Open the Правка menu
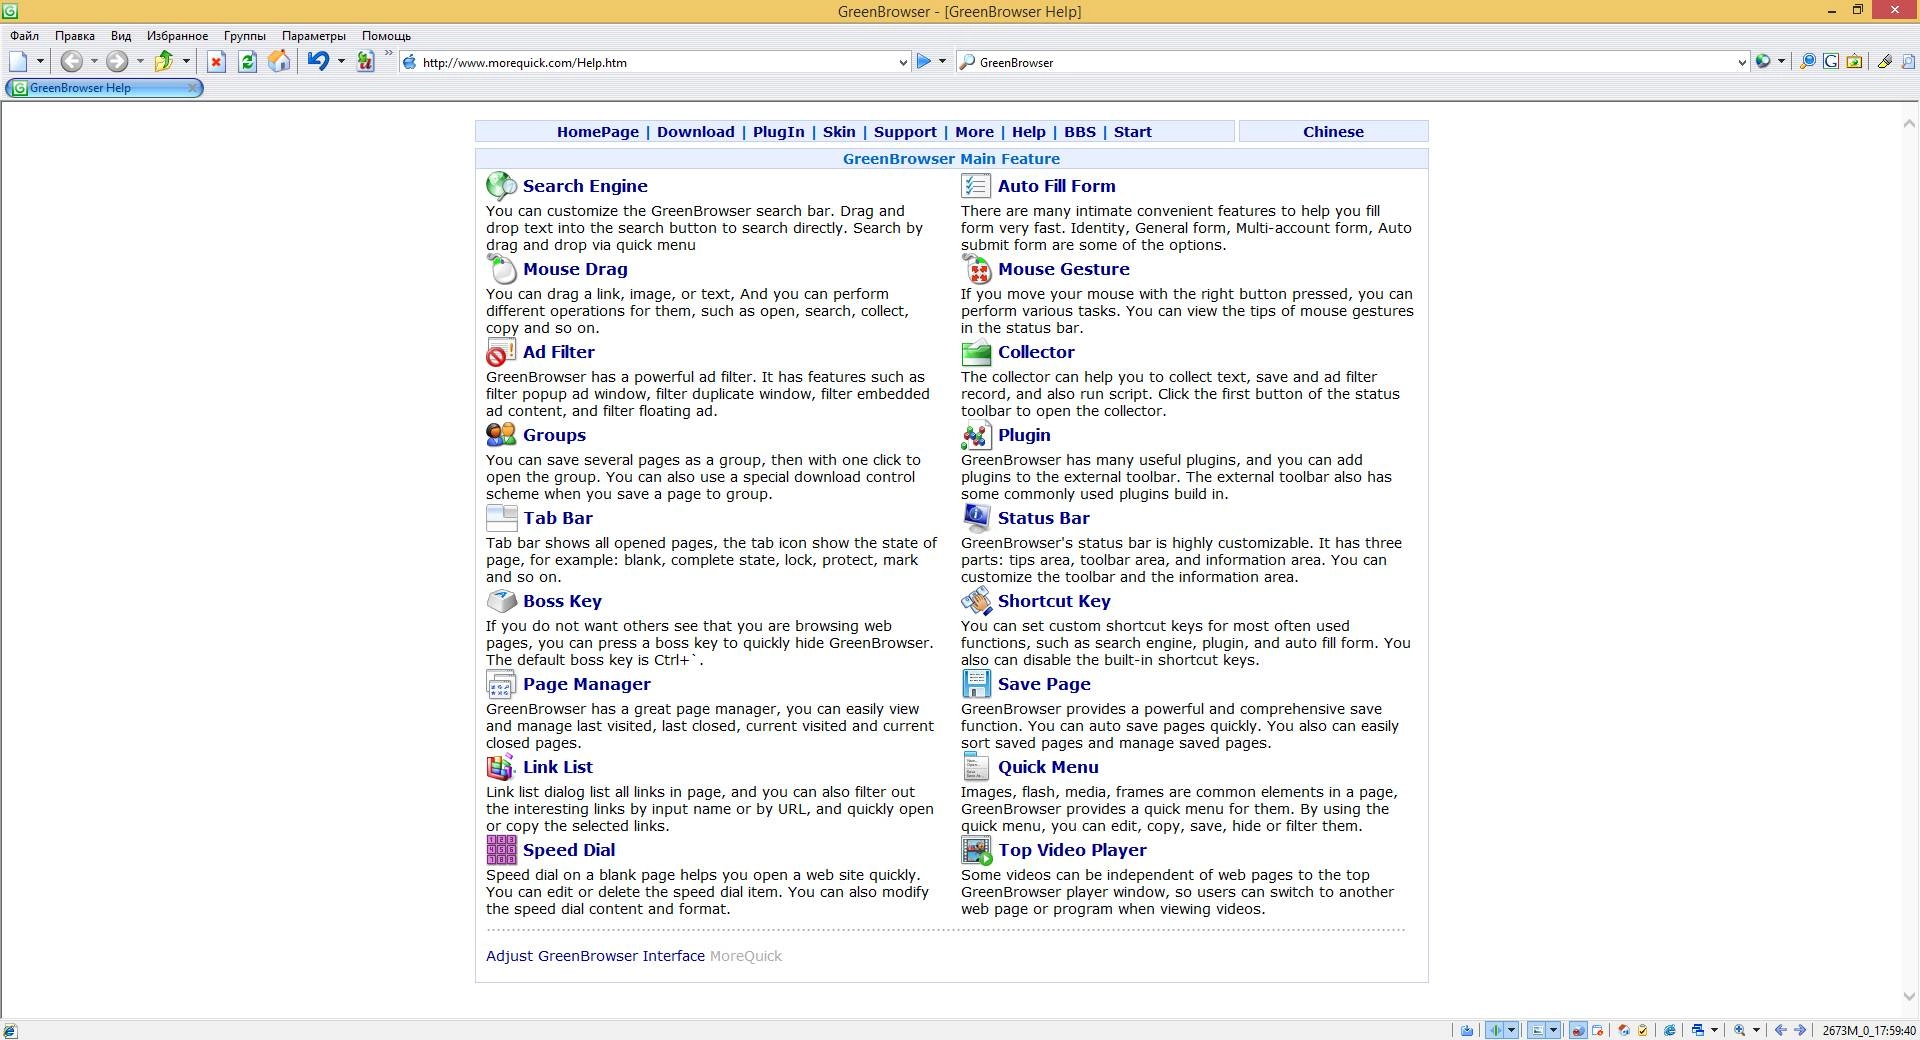Image resolution: width=1920 pixels, height=1040 pixels. click(x=75, y=36)
